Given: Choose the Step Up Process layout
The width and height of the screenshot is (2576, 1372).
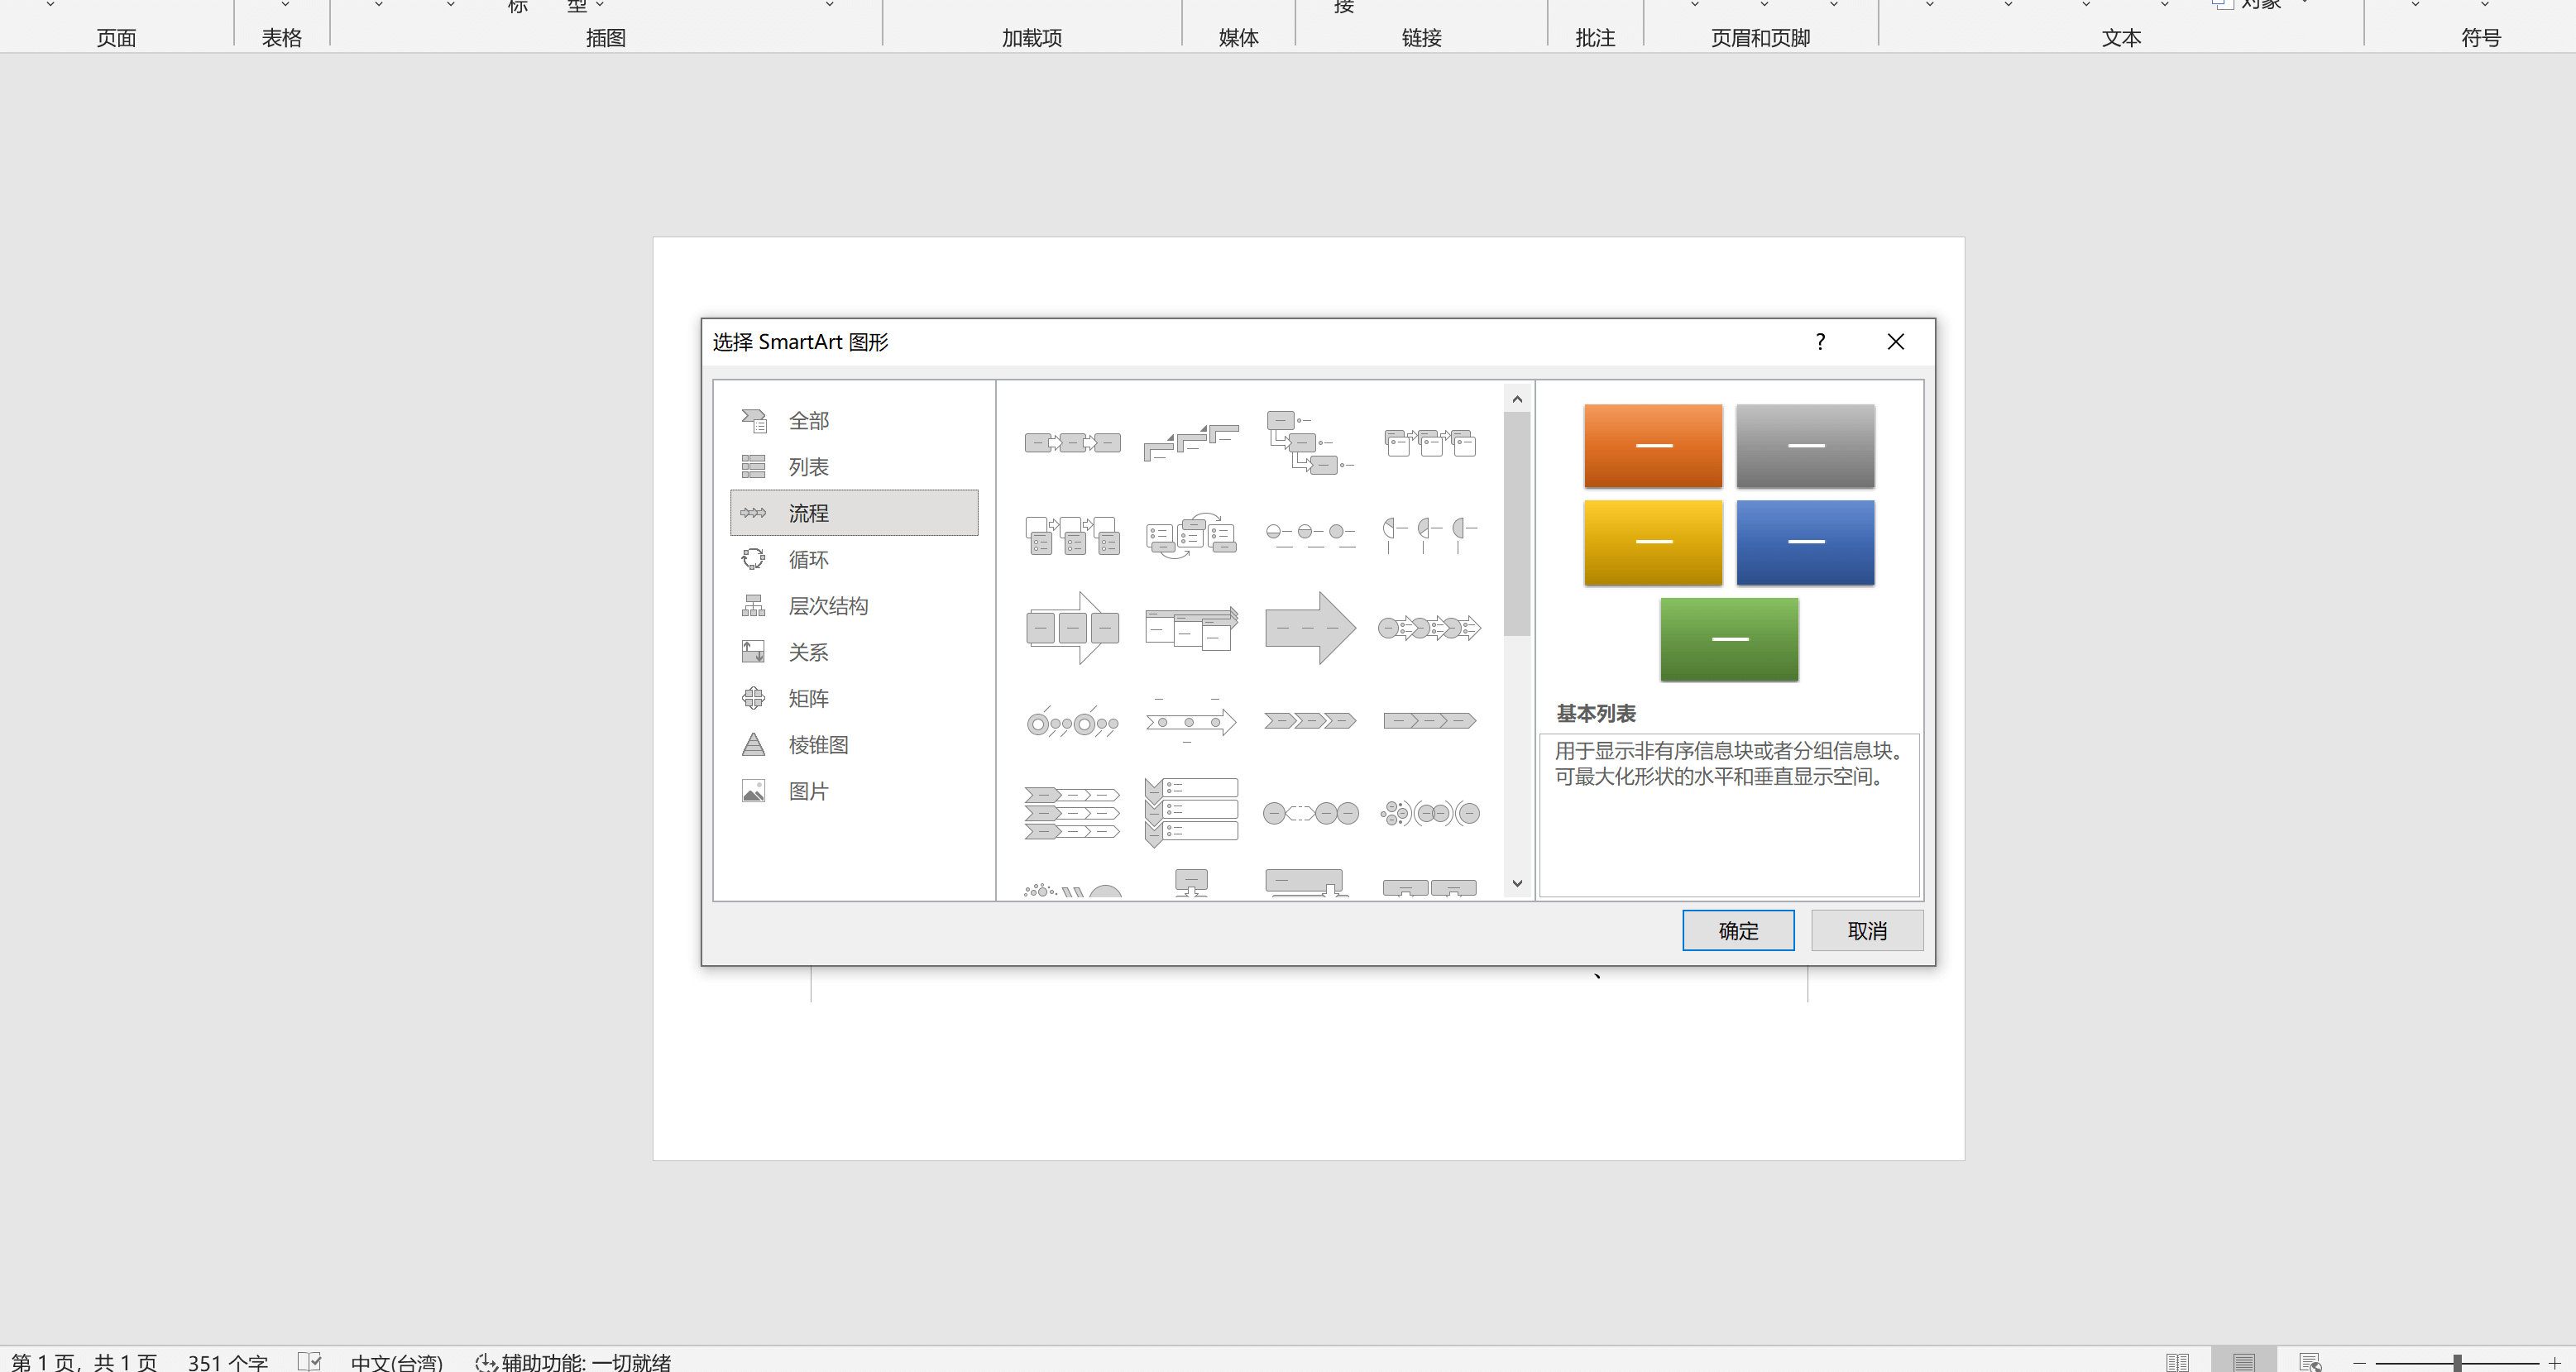Looking at the screenshot, I should click(x=1190, y=443).
